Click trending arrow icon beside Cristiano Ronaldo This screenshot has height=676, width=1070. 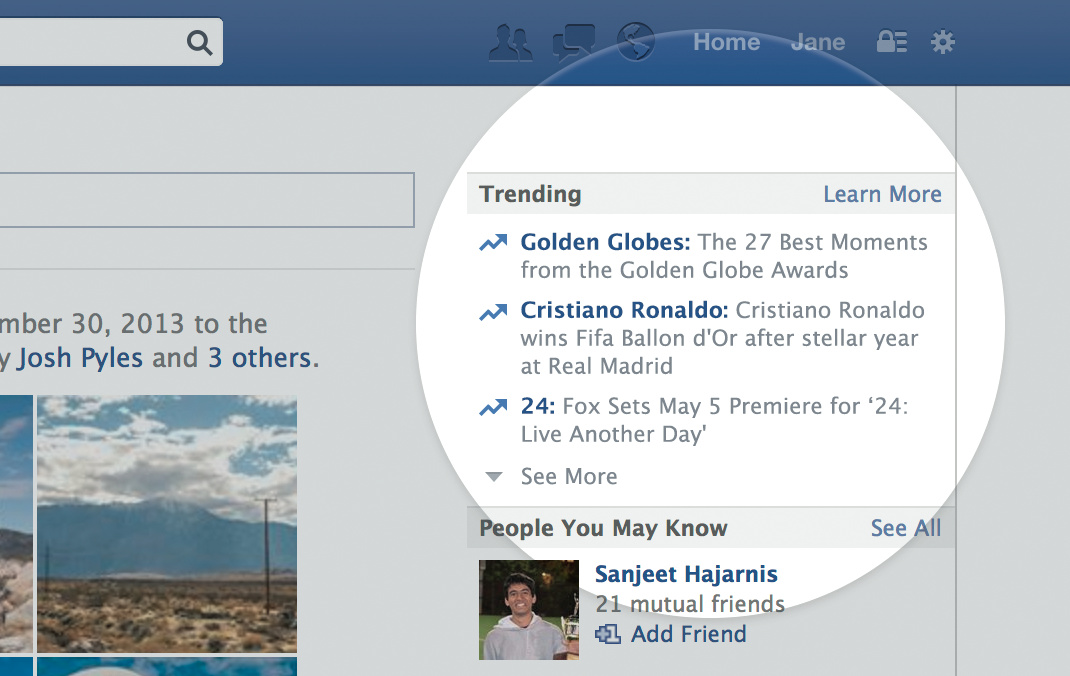pos(493,311)
